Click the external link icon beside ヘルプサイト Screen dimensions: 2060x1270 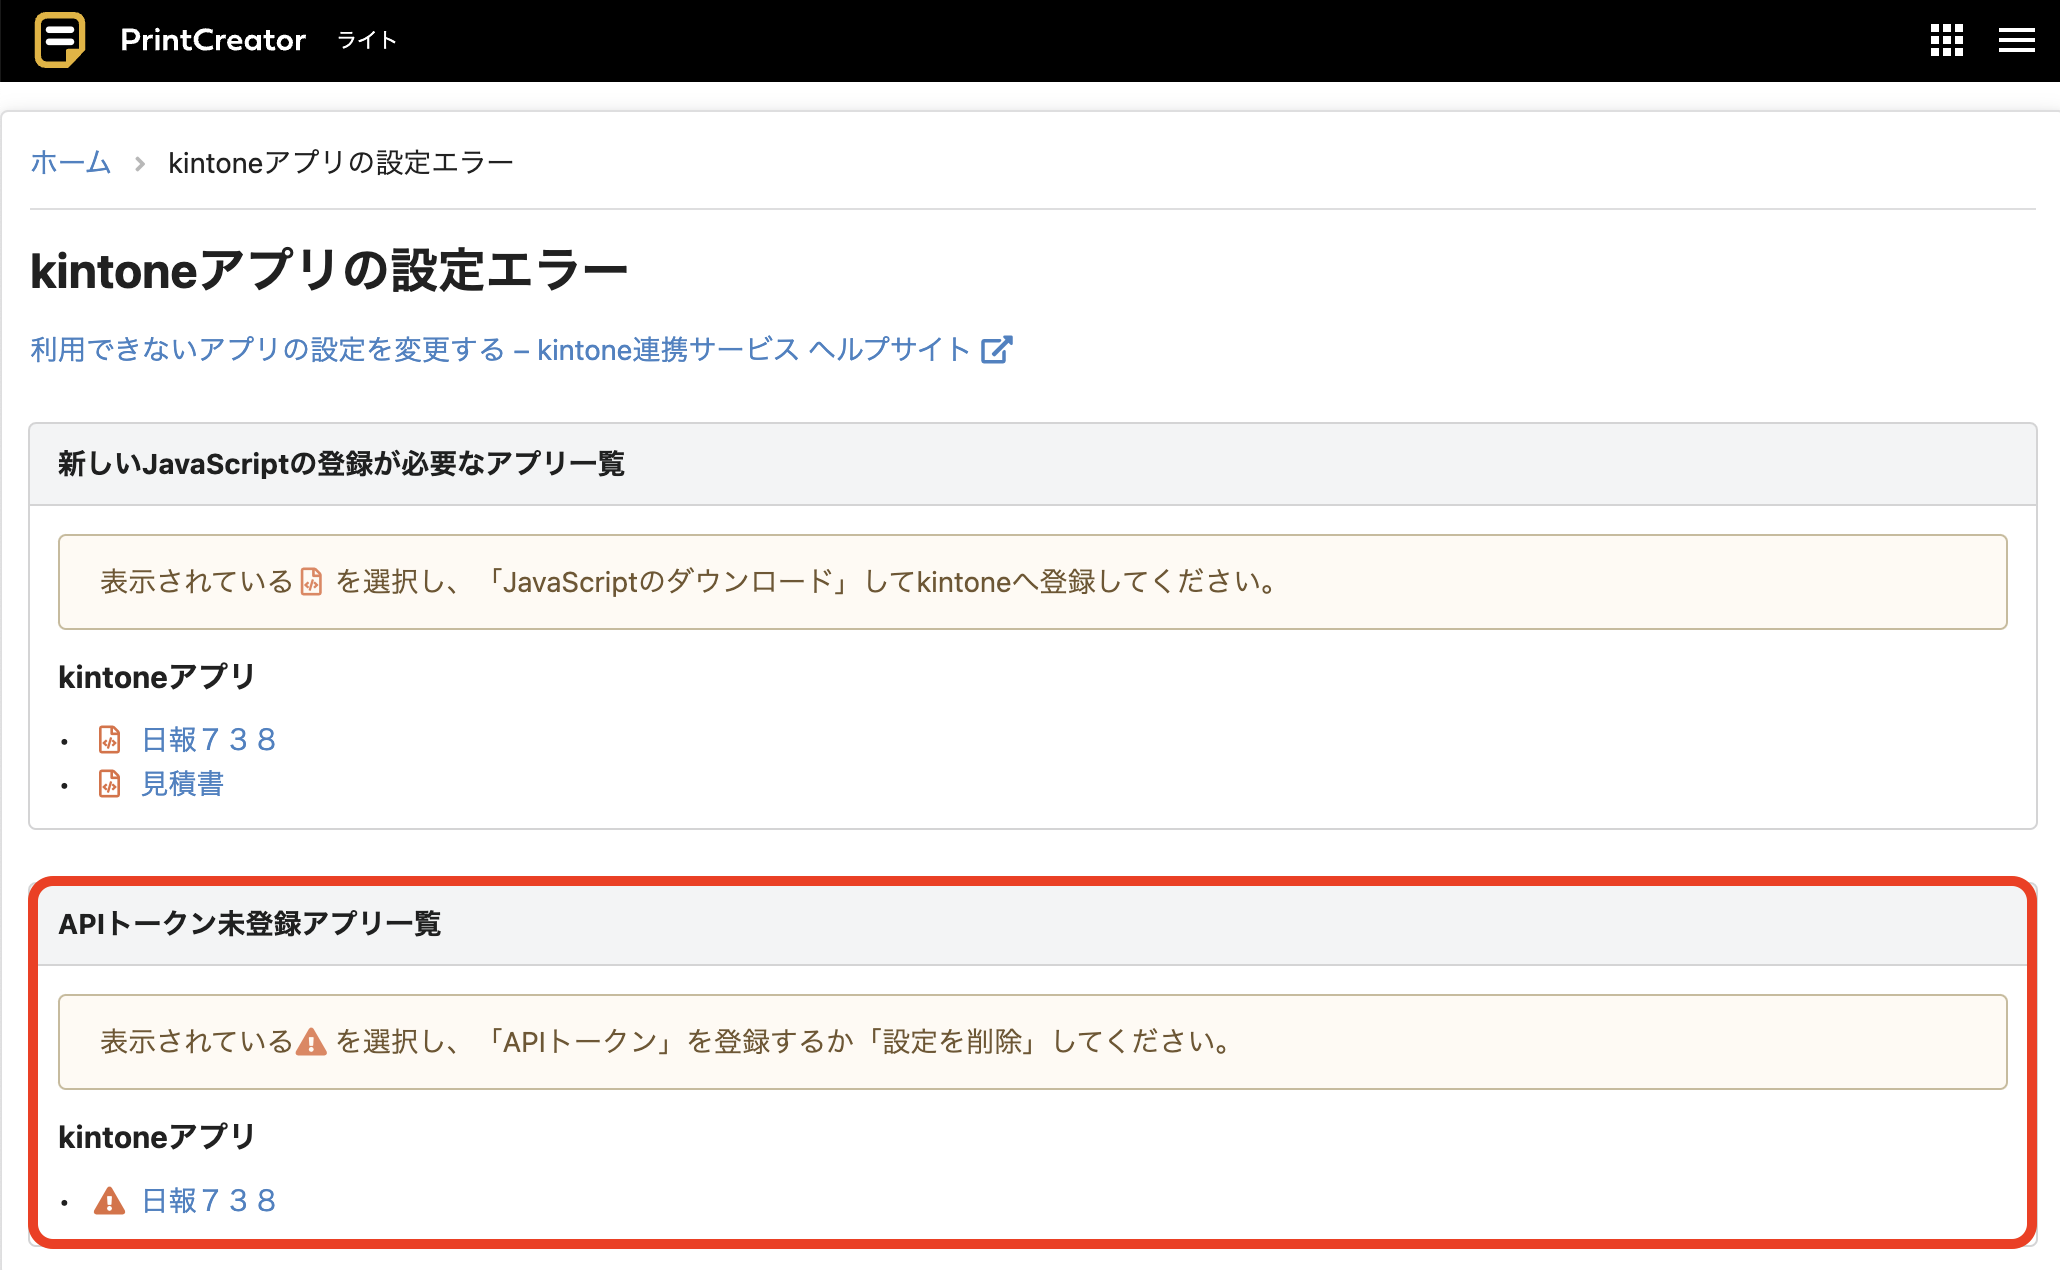click(x=996, y=349)
